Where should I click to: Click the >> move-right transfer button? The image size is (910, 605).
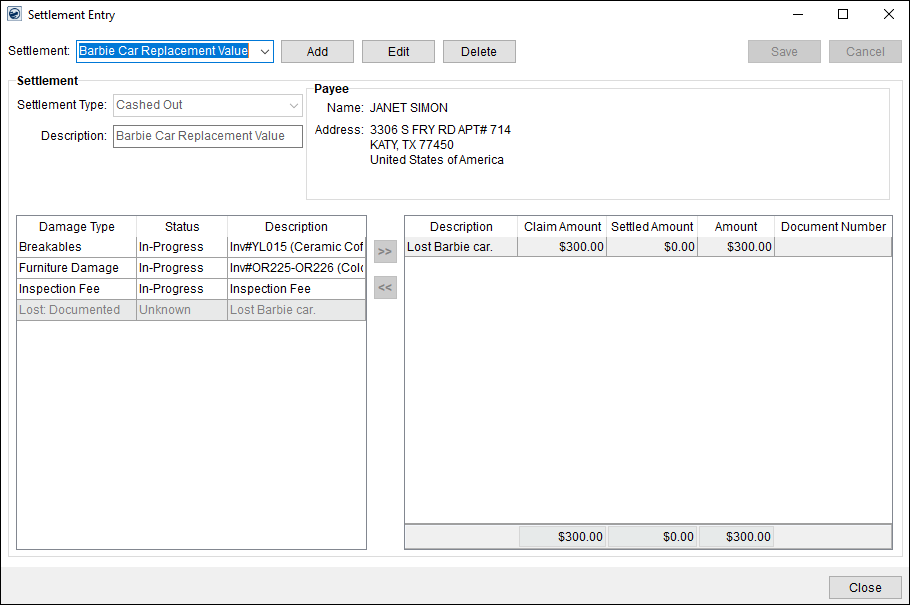(x=385, y=251)
